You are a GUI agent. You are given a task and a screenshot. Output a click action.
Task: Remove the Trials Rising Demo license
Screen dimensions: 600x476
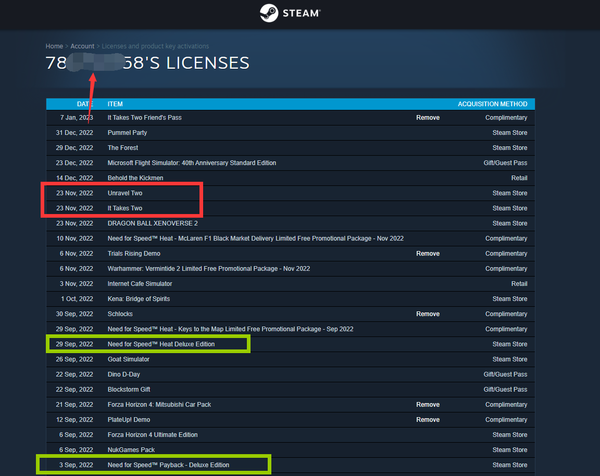[x=428, y=253]
